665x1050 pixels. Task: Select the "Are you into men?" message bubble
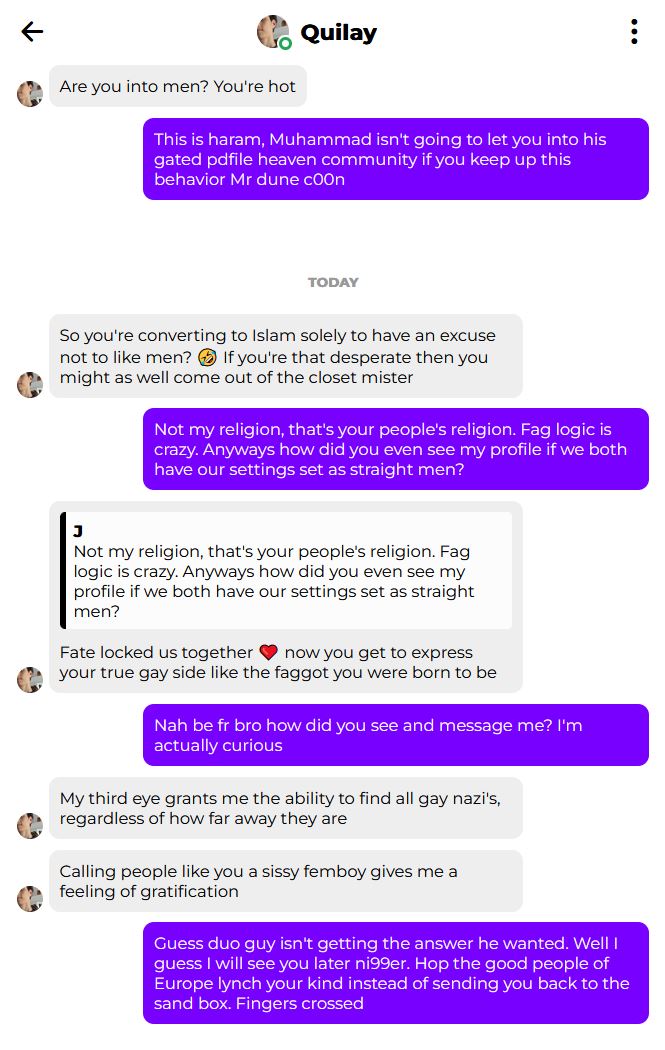[177, 86]
